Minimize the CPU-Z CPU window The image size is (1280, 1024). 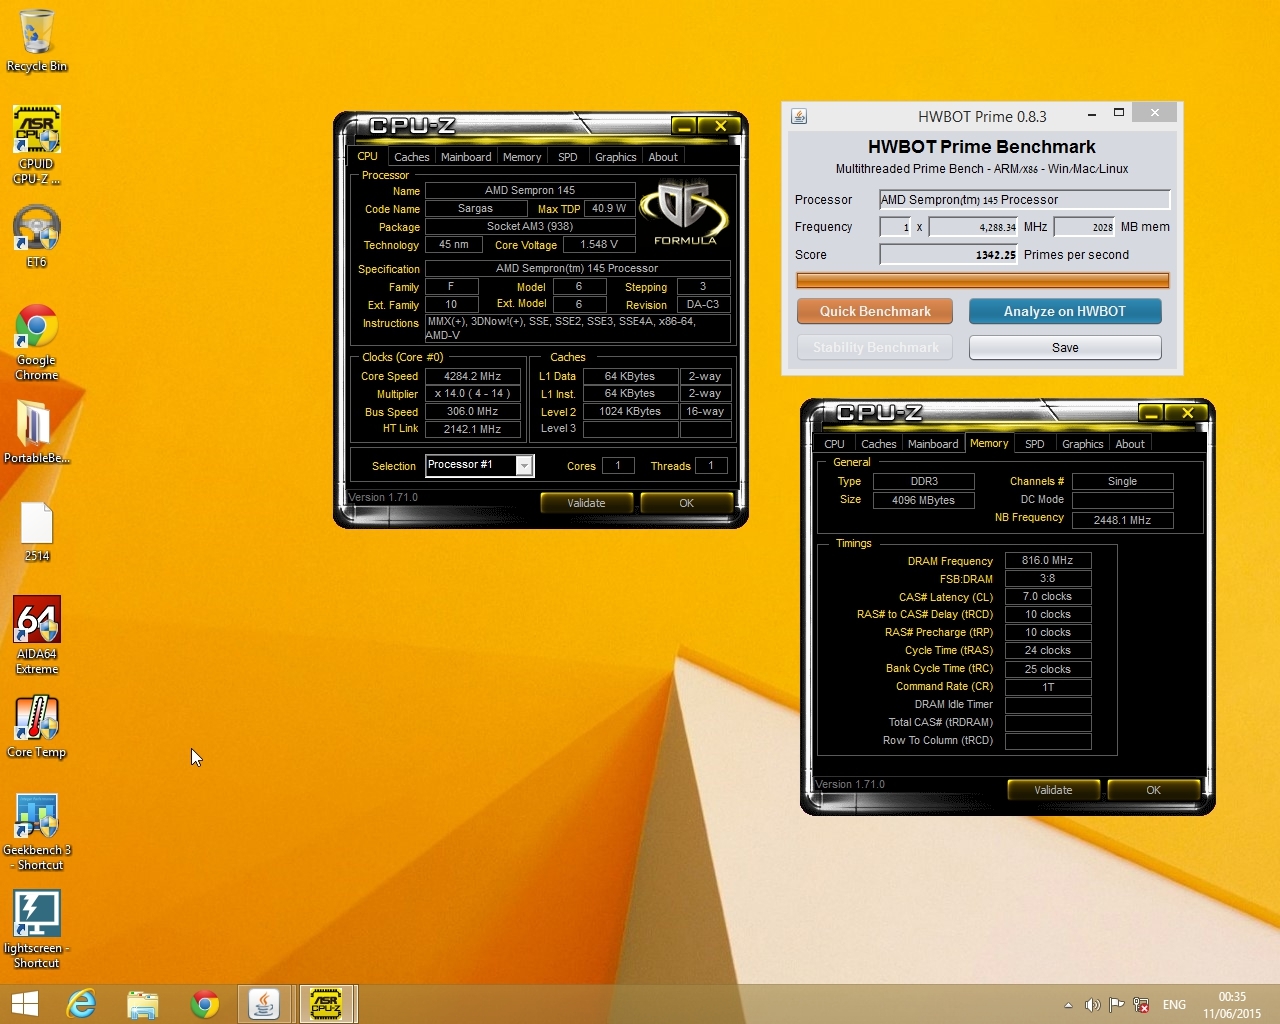click(684, 125)
